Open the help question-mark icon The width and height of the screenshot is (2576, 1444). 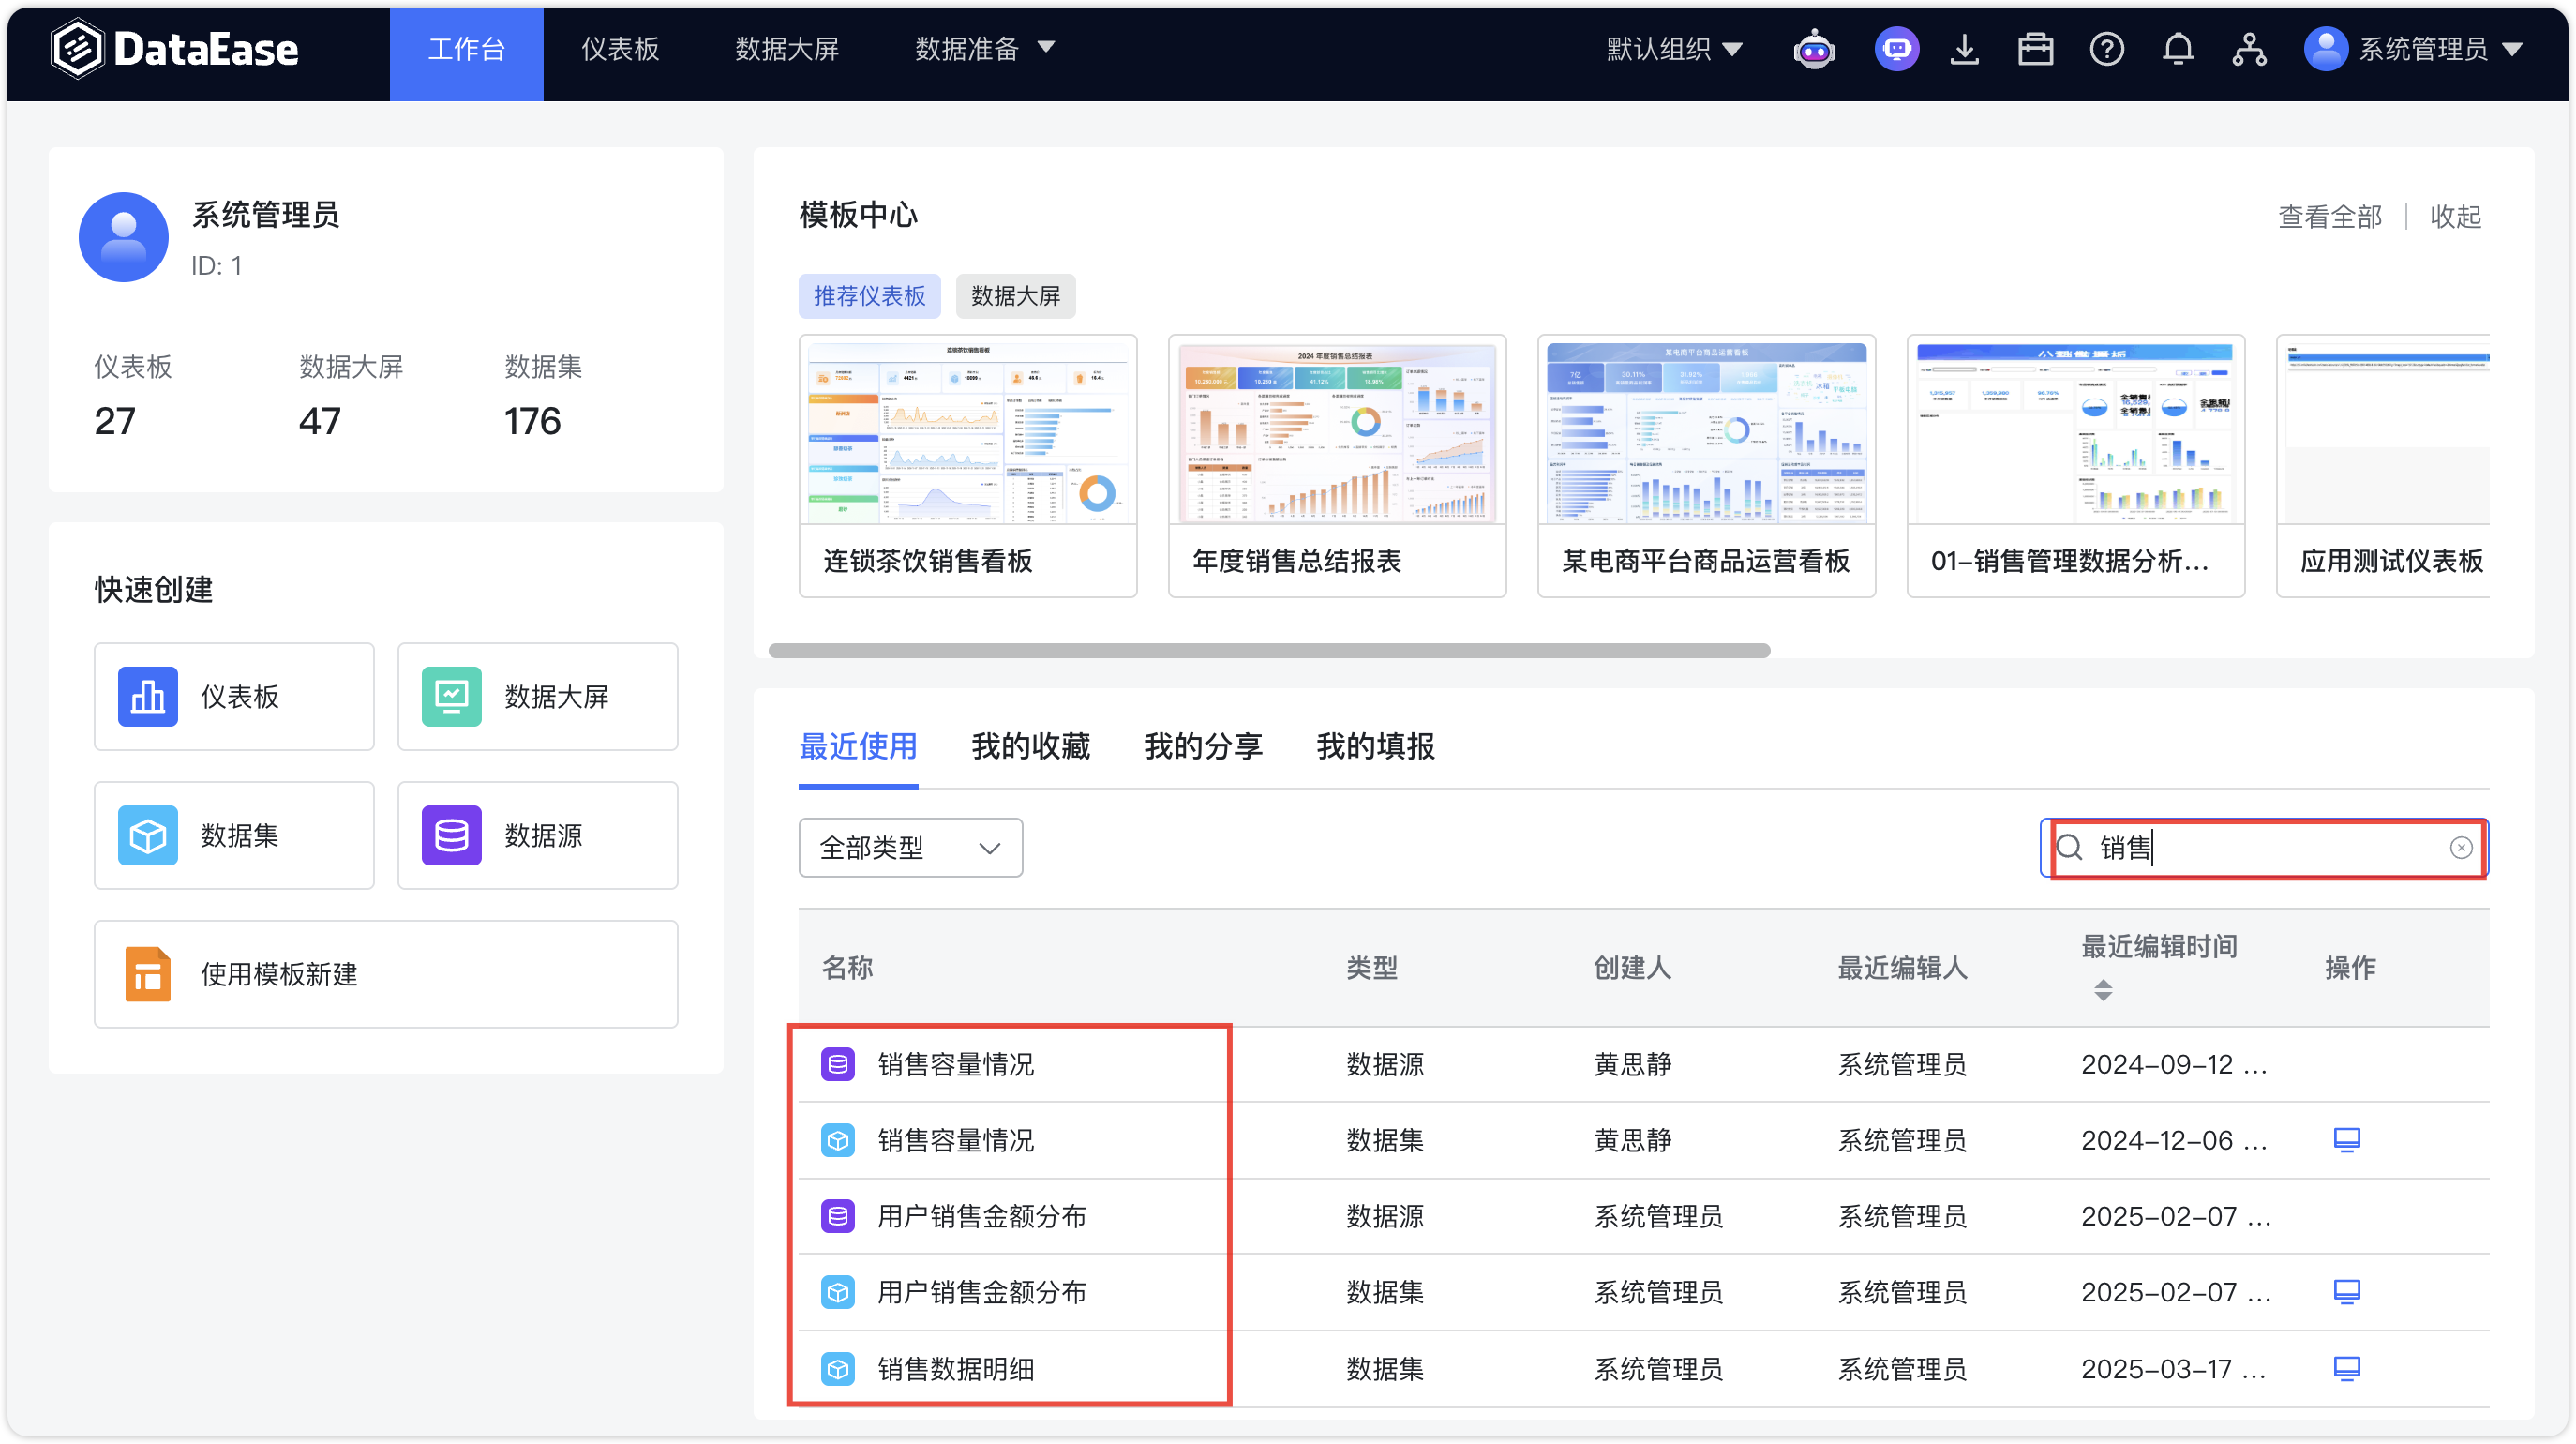tap(2106, 48)
